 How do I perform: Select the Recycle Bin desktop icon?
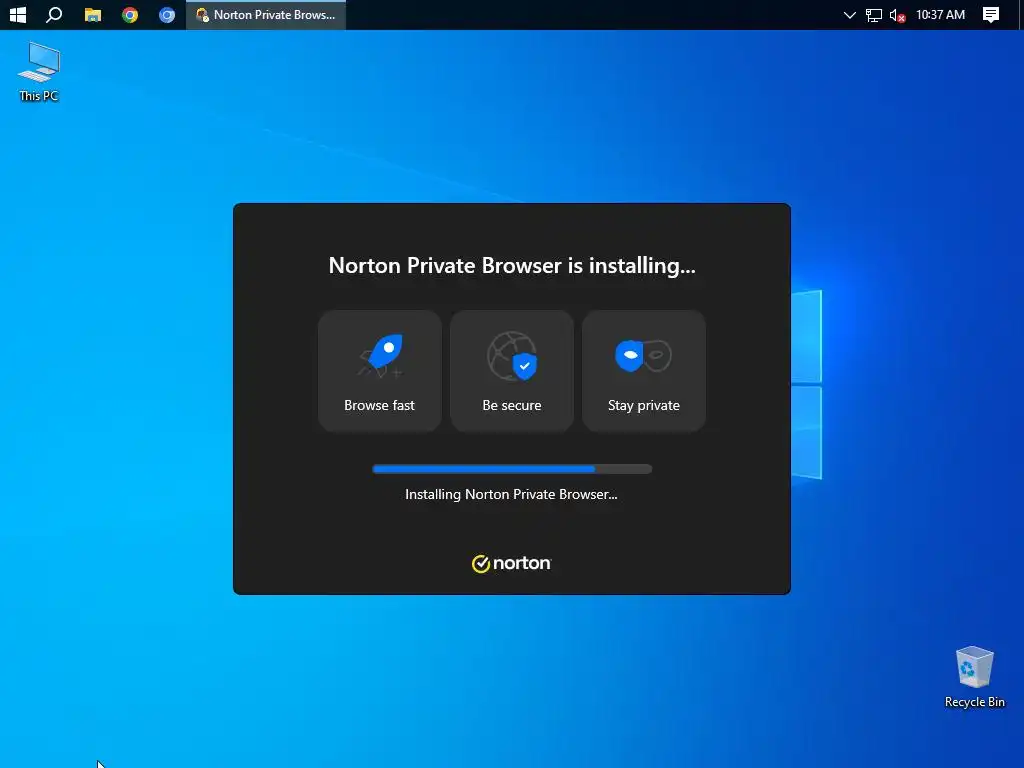coord(974,677)
